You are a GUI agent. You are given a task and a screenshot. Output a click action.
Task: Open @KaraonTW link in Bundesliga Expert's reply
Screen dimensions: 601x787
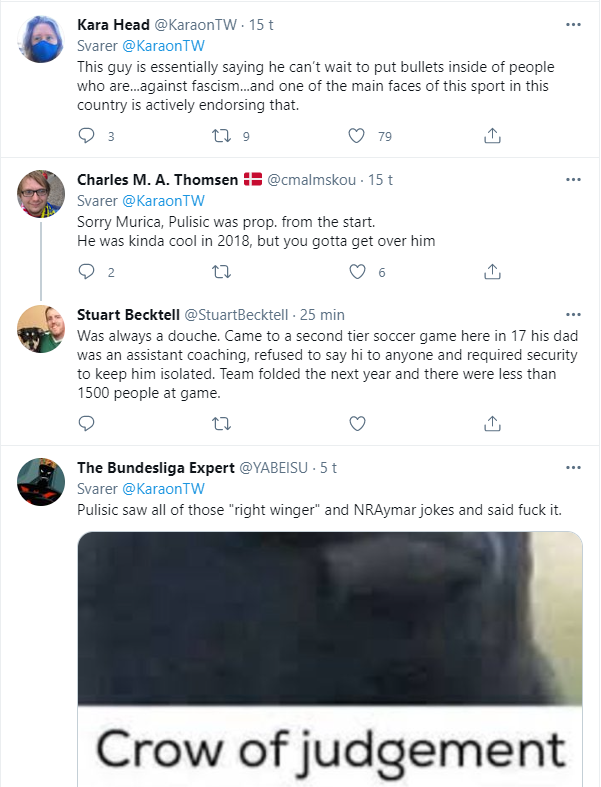tap(162, 489)
